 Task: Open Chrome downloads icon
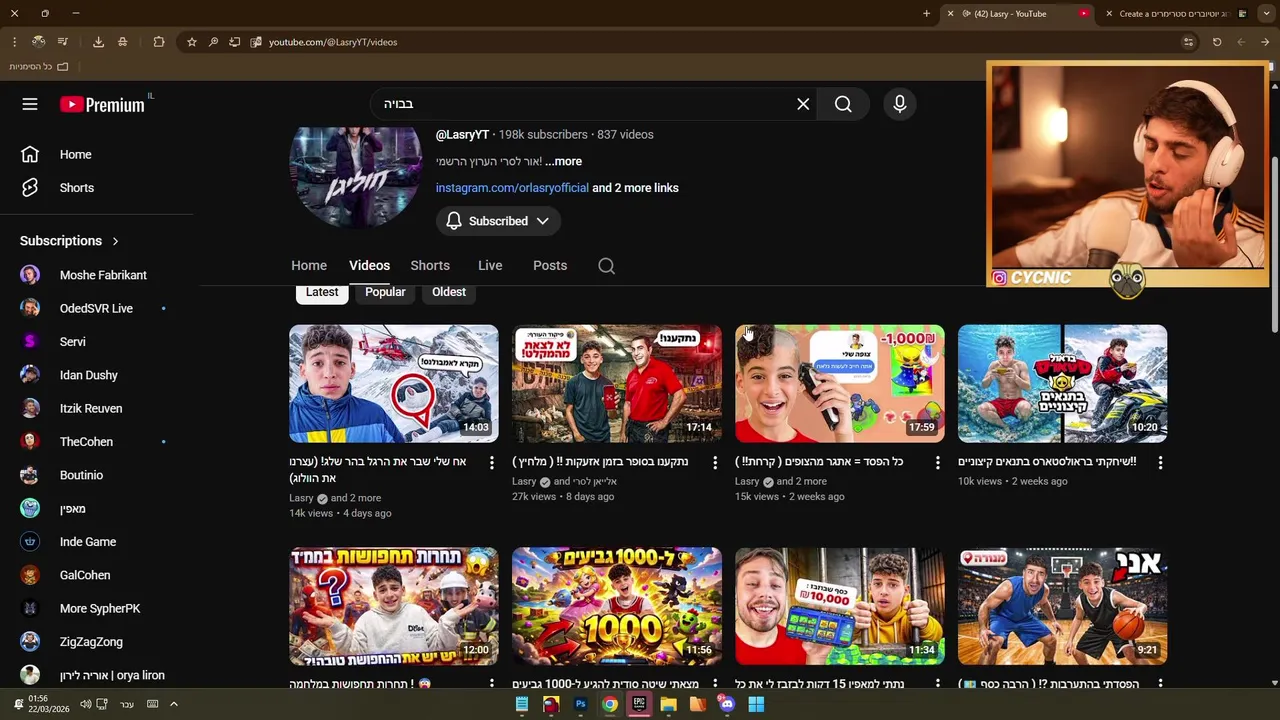point(98,42)
